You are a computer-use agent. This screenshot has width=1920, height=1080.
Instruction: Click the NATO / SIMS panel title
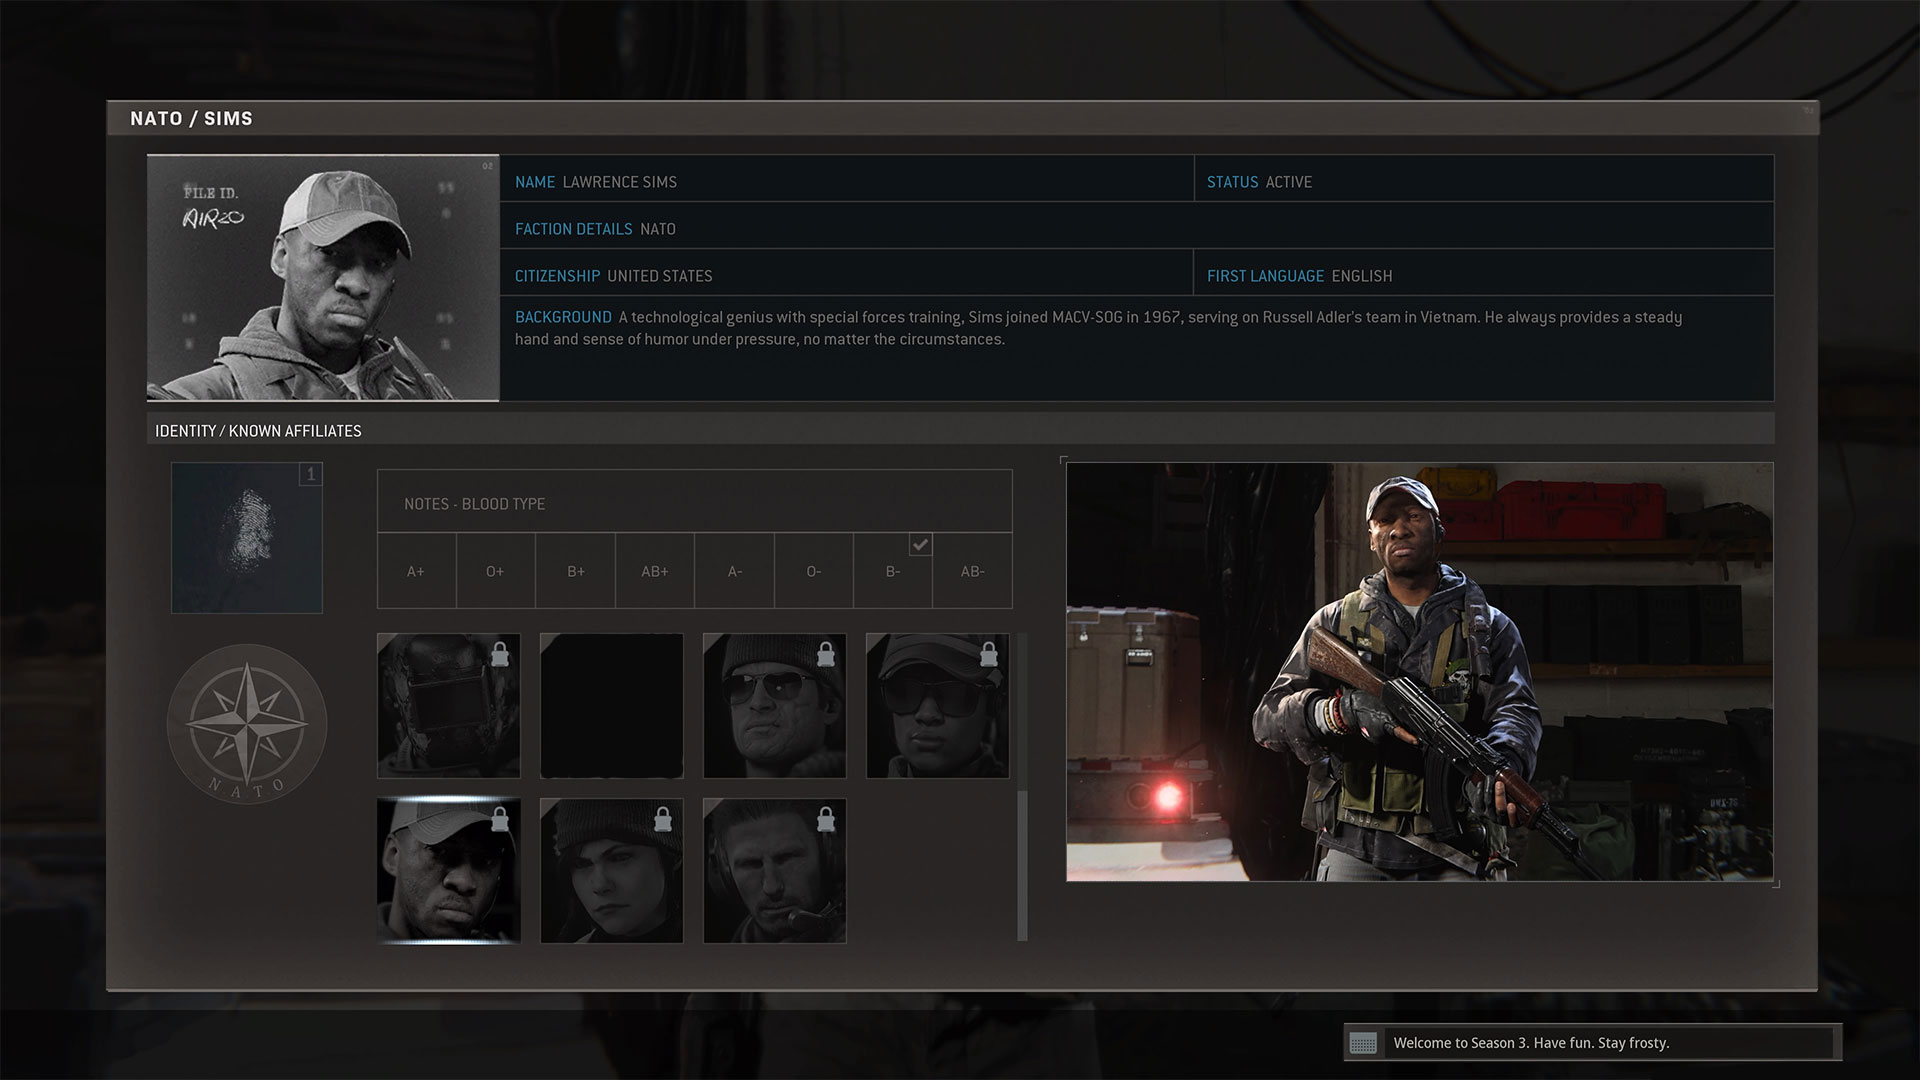click(191, 118)
